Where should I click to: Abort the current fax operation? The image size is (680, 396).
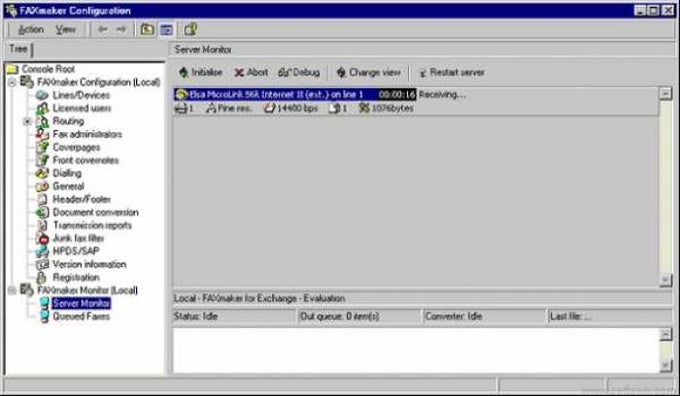(251, 72)
